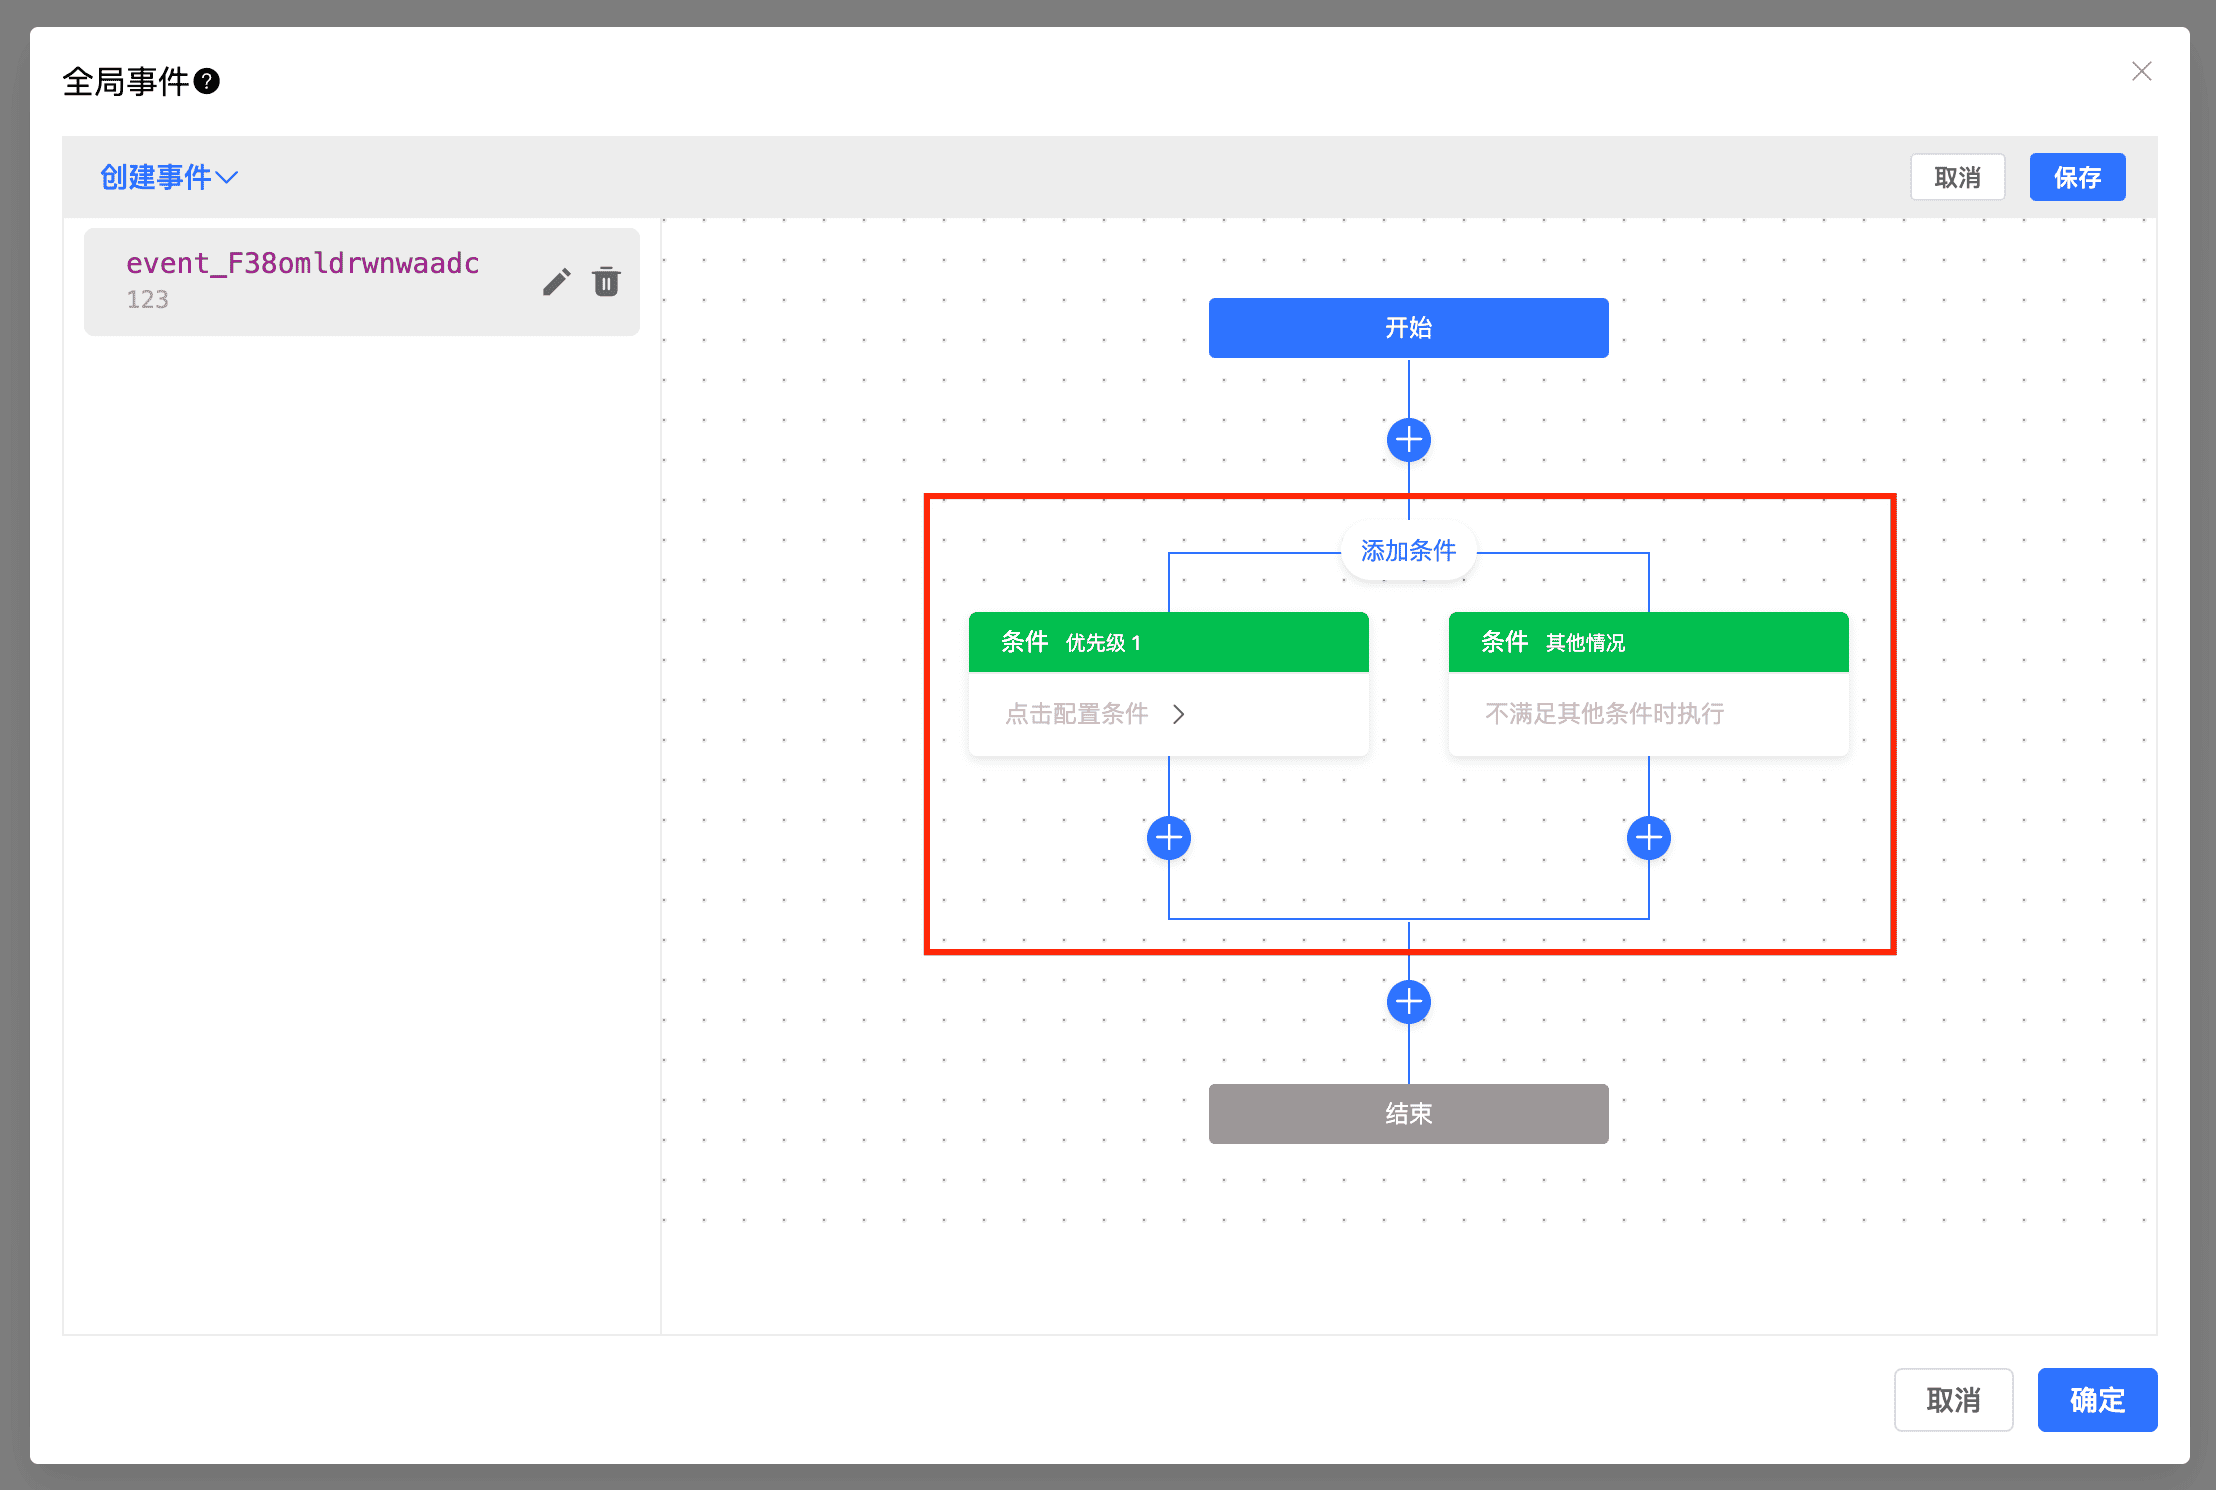The image size is (2216, 1490).
Task: Add node under 优先级 1 condition branch
Action: [x=1168, y=838]
